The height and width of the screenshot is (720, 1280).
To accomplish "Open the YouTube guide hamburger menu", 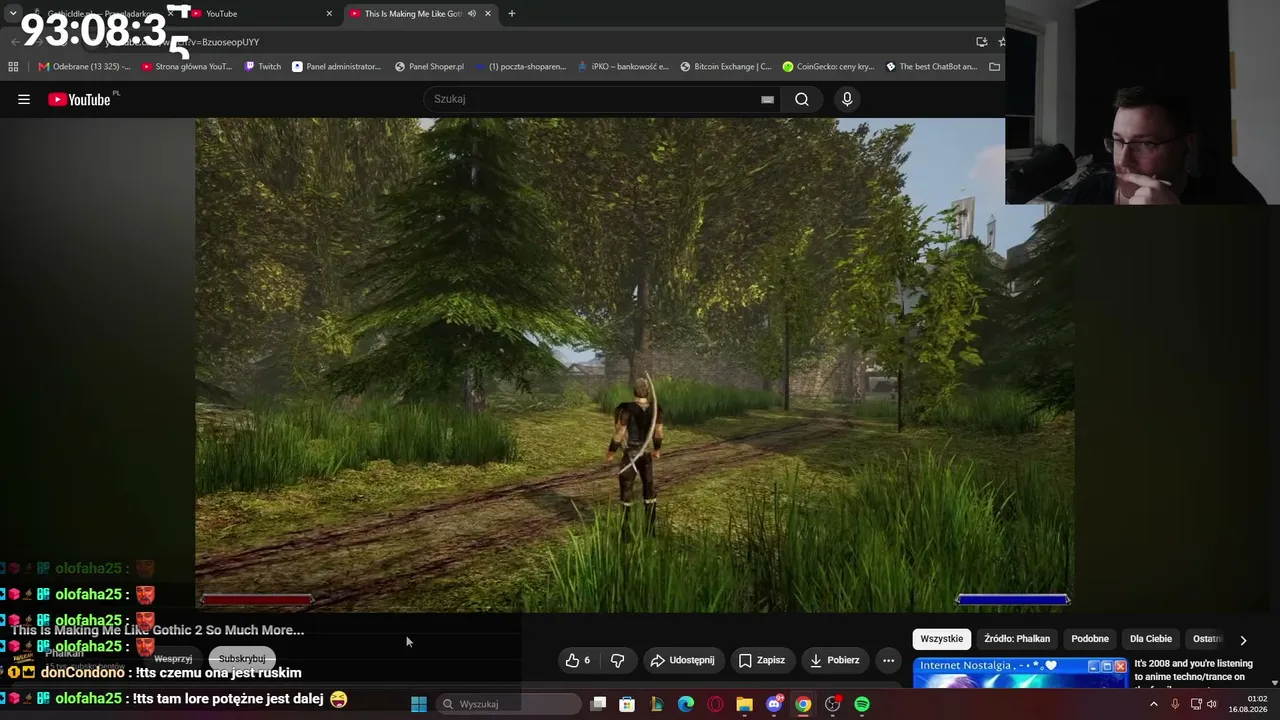I will click(x=24, y=99).
